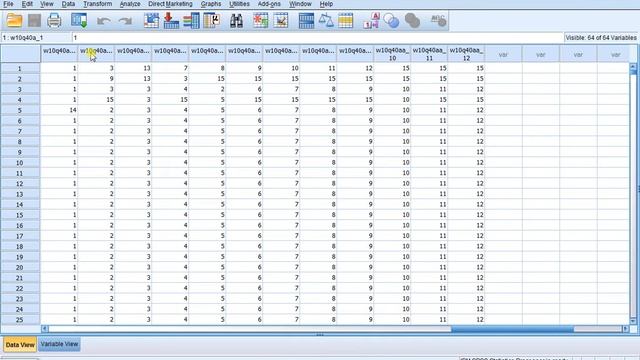This screenshot has width=640, height=360.
Task: Open the Variables info icon
Action: point(191,20)
